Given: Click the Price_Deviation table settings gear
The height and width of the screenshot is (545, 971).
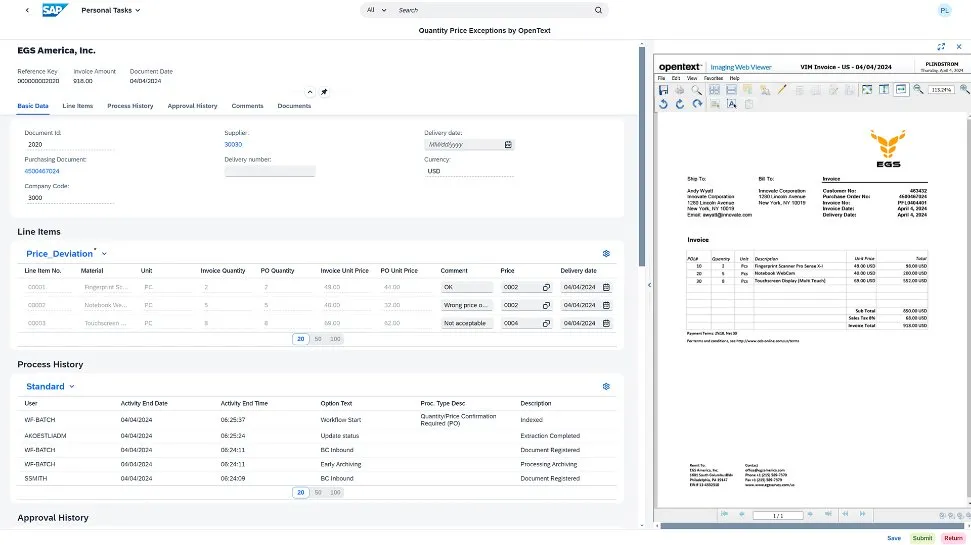Looking at the screenshot, I should [606, 254].
